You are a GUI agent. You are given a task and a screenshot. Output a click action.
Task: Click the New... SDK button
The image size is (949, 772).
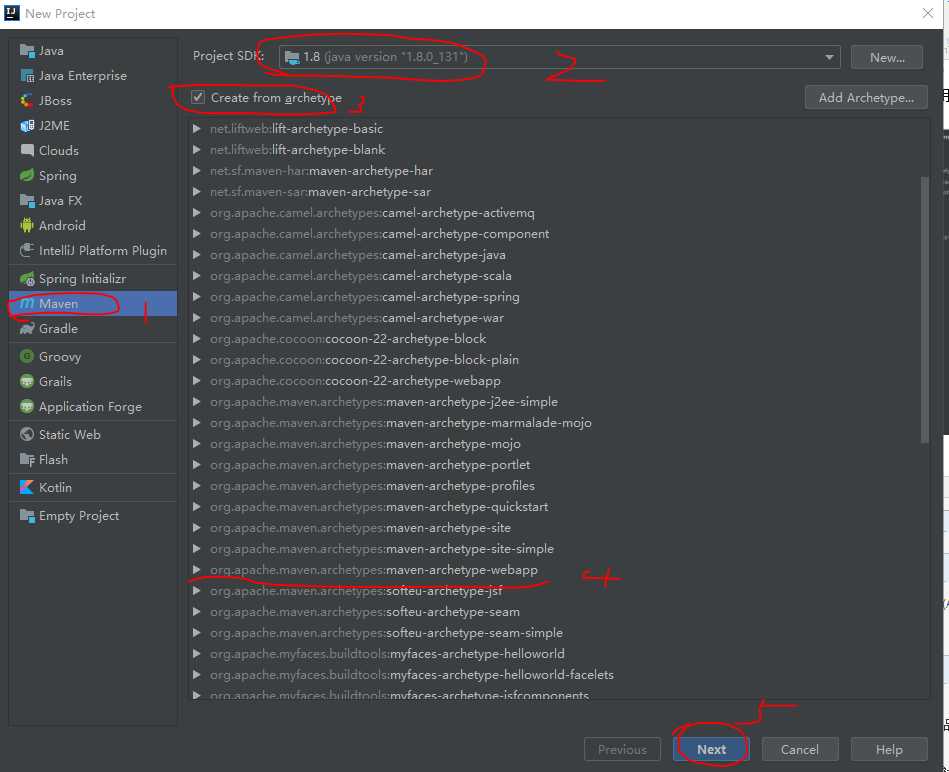point(887,57)
